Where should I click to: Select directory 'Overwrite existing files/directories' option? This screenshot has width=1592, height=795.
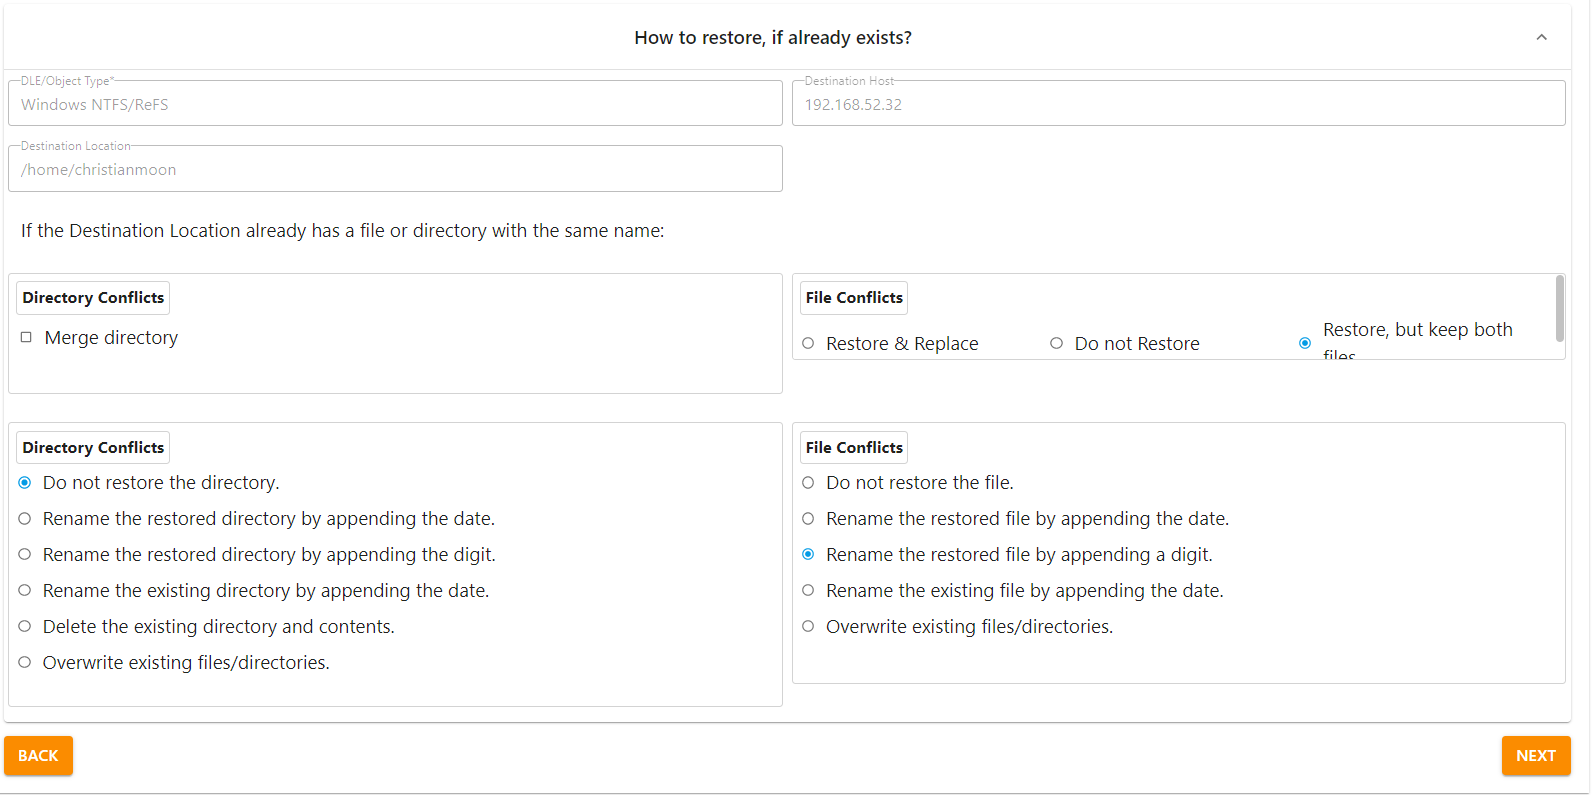tap(25, 663)
